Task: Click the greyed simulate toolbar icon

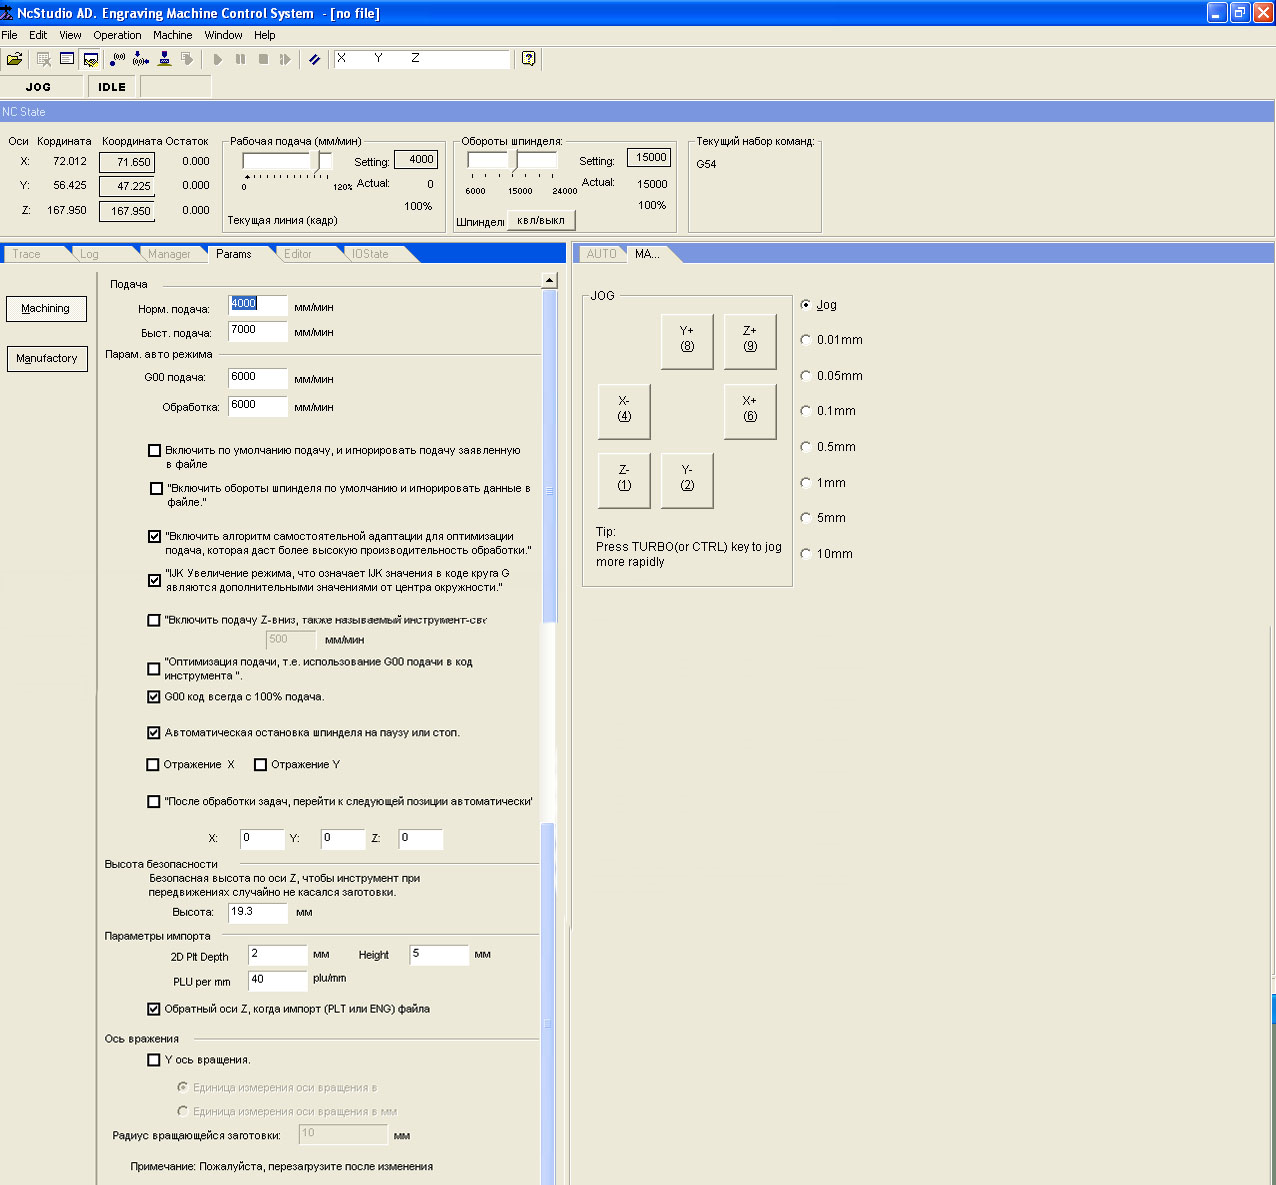Action: pos(187,59)
